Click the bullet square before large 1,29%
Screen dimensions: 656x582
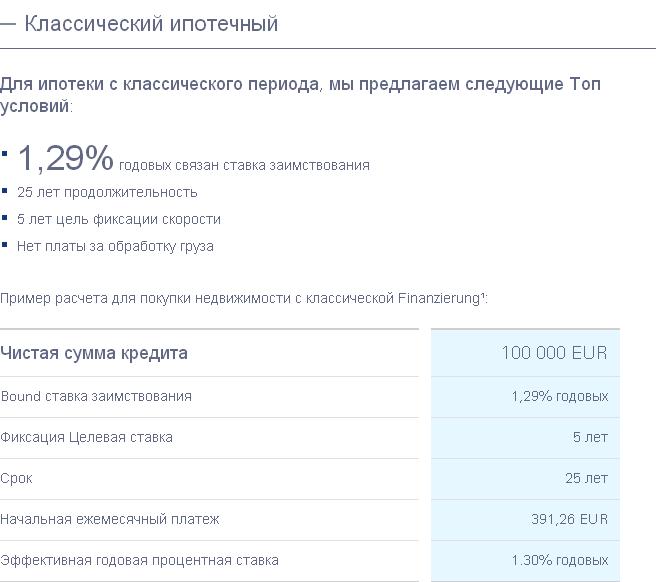5,155
